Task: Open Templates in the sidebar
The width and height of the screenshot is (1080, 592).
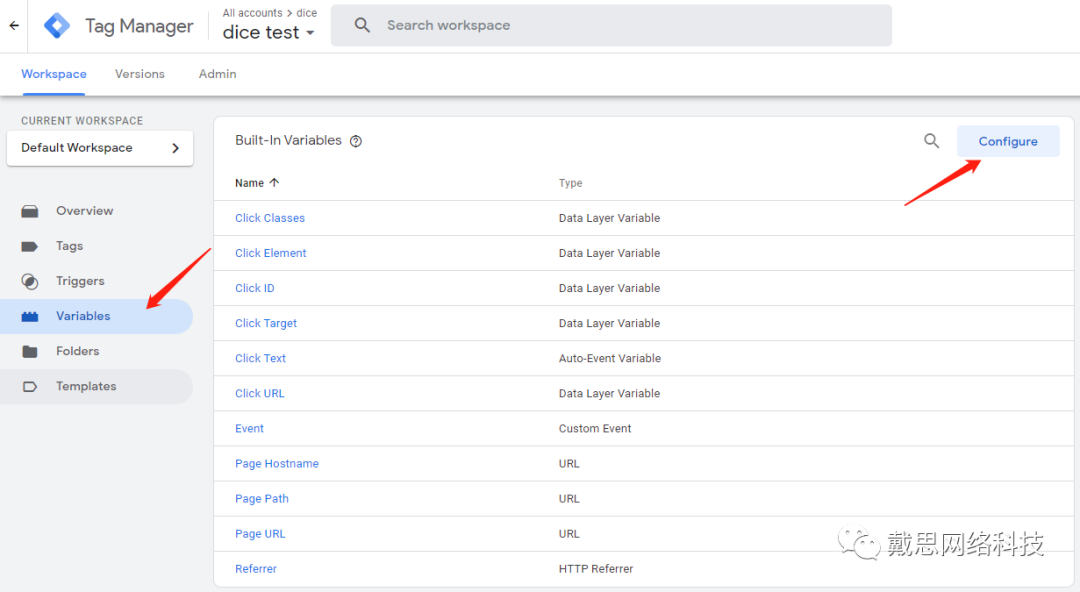Action: click(x=86, y=386)
